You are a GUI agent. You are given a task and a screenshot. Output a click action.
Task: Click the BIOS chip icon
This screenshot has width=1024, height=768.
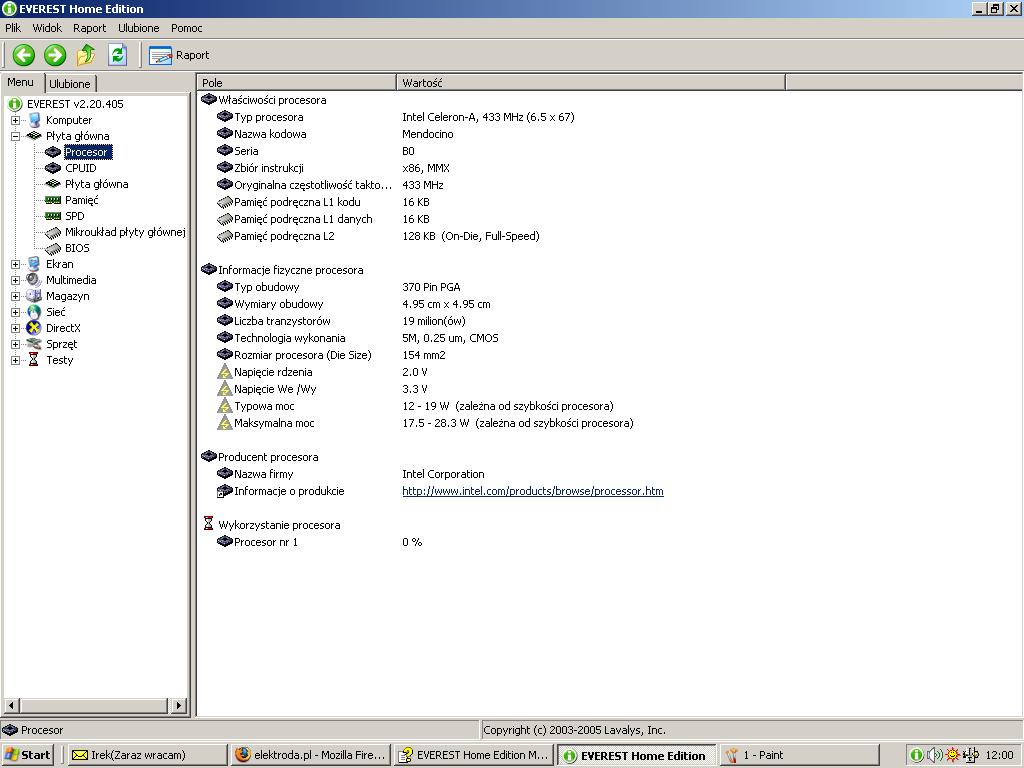click(53, 248)
